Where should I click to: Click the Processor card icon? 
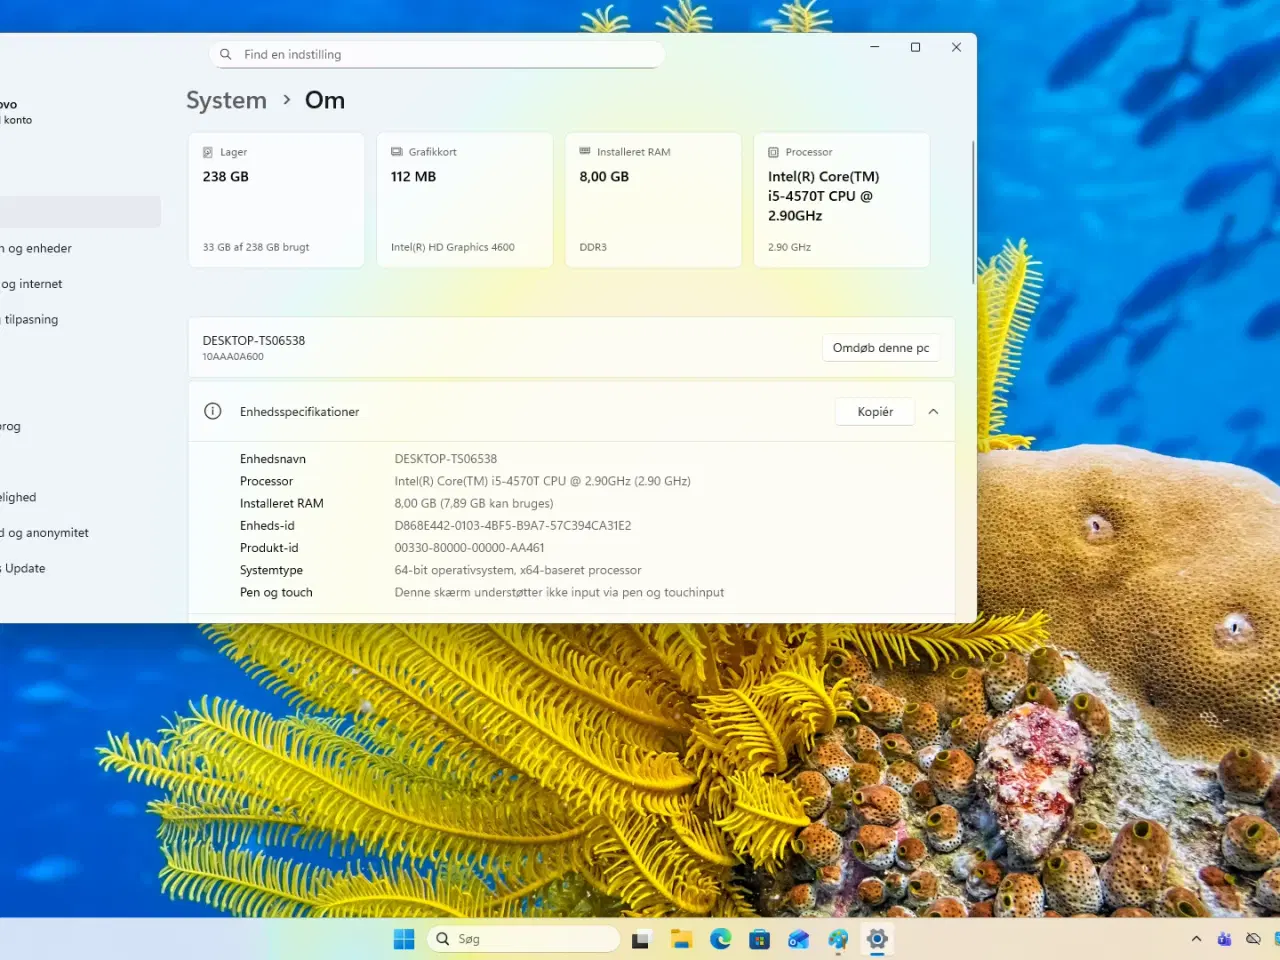tap(772, 151)
